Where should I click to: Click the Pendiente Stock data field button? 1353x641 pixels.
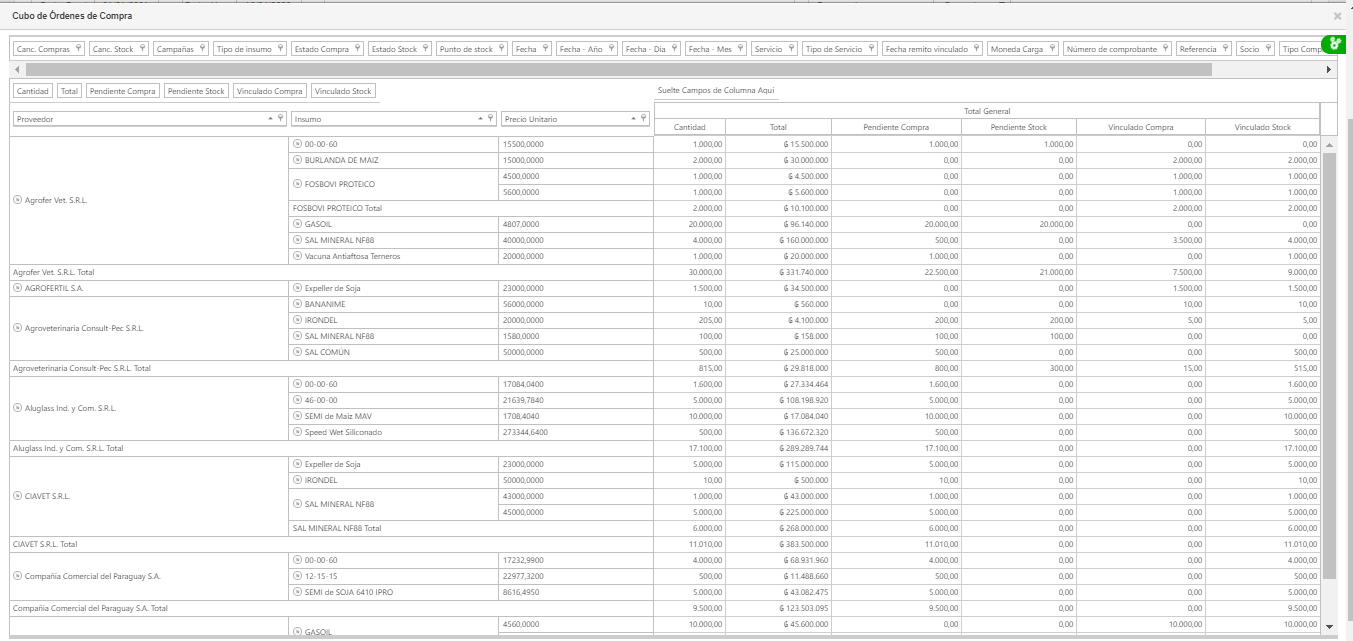point(196,91)
